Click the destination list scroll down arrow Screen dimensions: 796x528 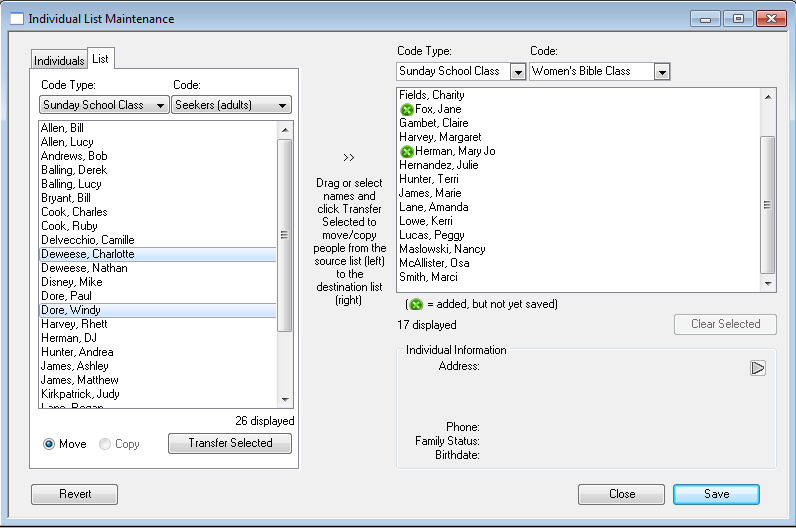(768, 284)
